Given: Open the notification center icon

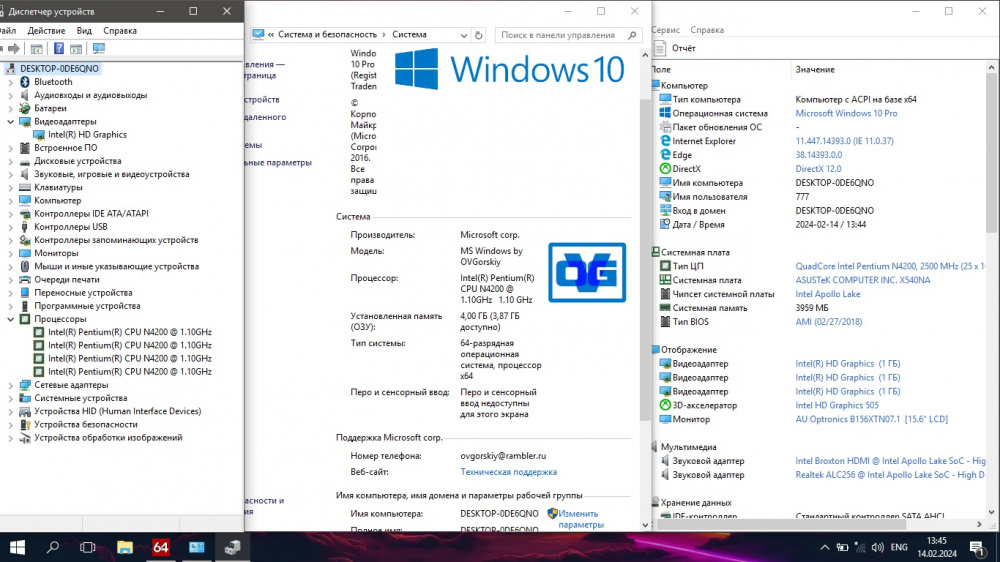Looking at the screenshot, I should pos(976,547).
